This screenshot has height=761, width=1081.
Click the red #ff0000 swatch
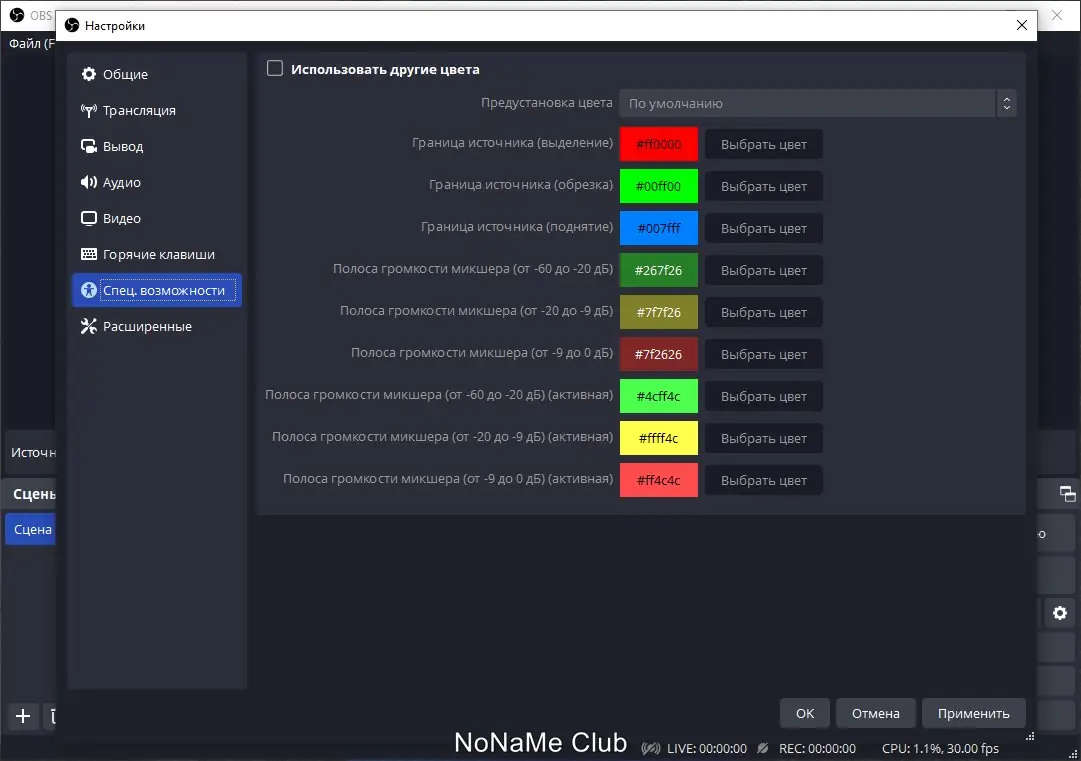tap(658, 144)
